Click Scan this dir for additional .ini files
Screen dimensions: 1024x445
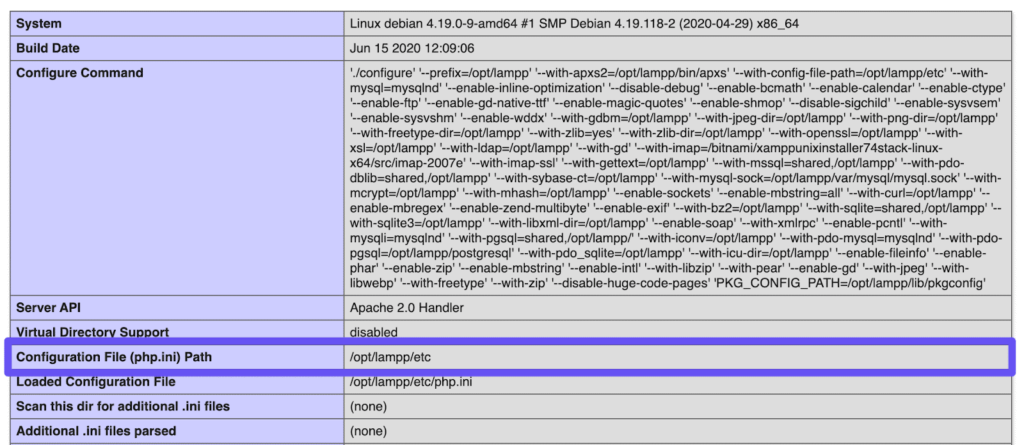[123, 406]
